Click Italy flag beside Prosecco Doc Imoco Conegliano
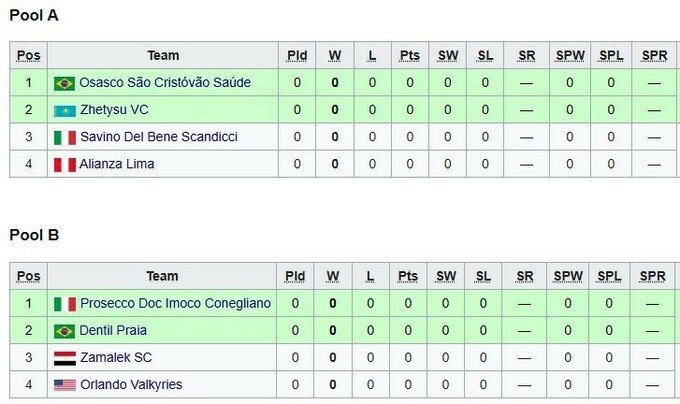680x404 pixels. click(64, 304)
